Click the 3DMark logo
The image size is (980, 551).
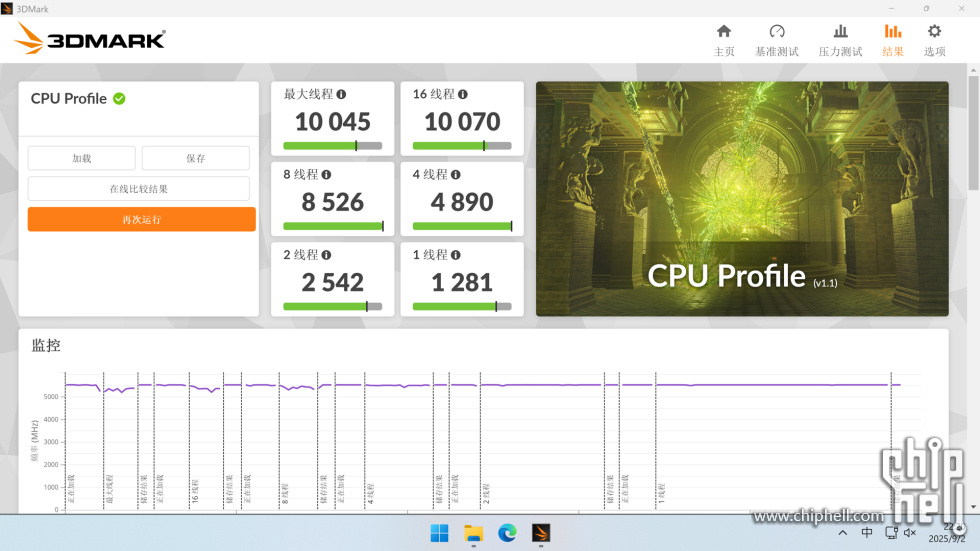click(x=90, y=39)
